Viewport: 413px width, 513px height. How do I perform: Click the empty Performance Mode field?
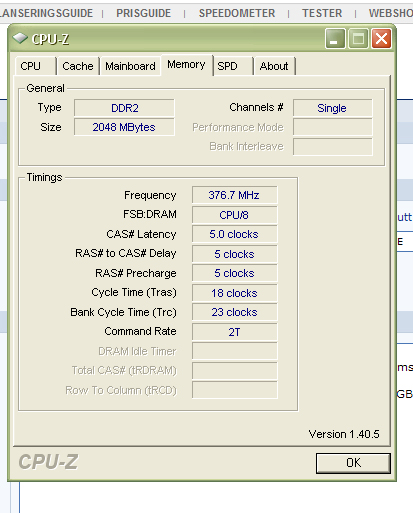point(333,127)
